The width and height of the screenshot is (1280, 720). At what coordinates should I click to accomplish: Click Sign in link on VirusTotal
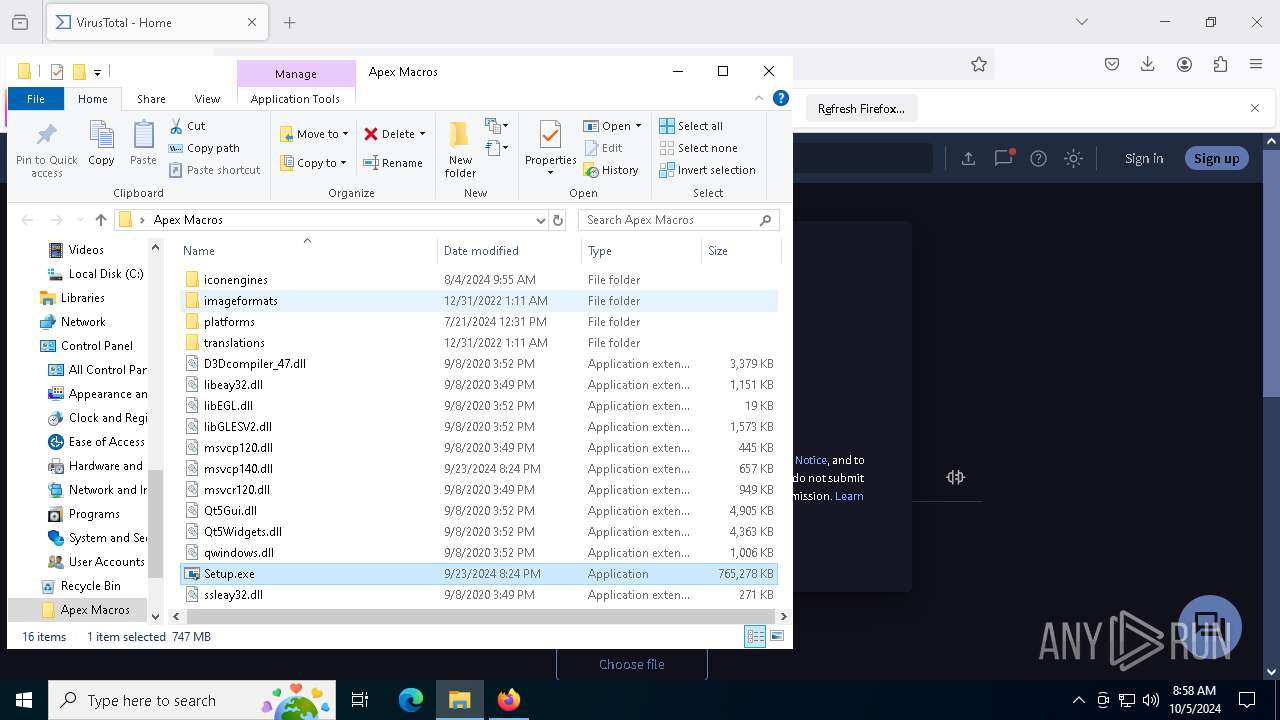1144,158
